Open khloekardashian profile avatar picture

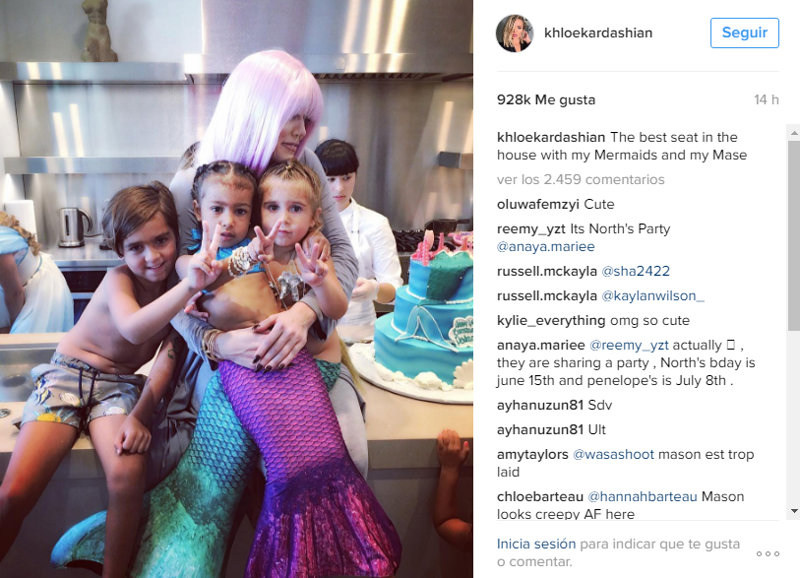pos(514,33)
